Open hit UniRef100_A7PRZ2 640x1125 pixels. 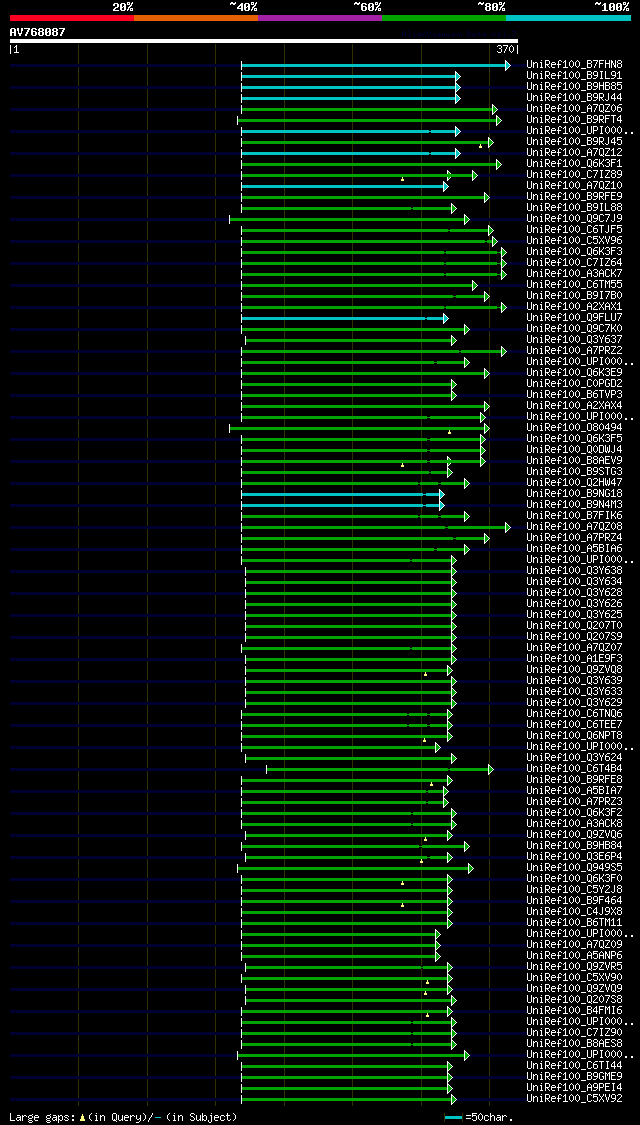pyautogui.click(x=574, y=351)
